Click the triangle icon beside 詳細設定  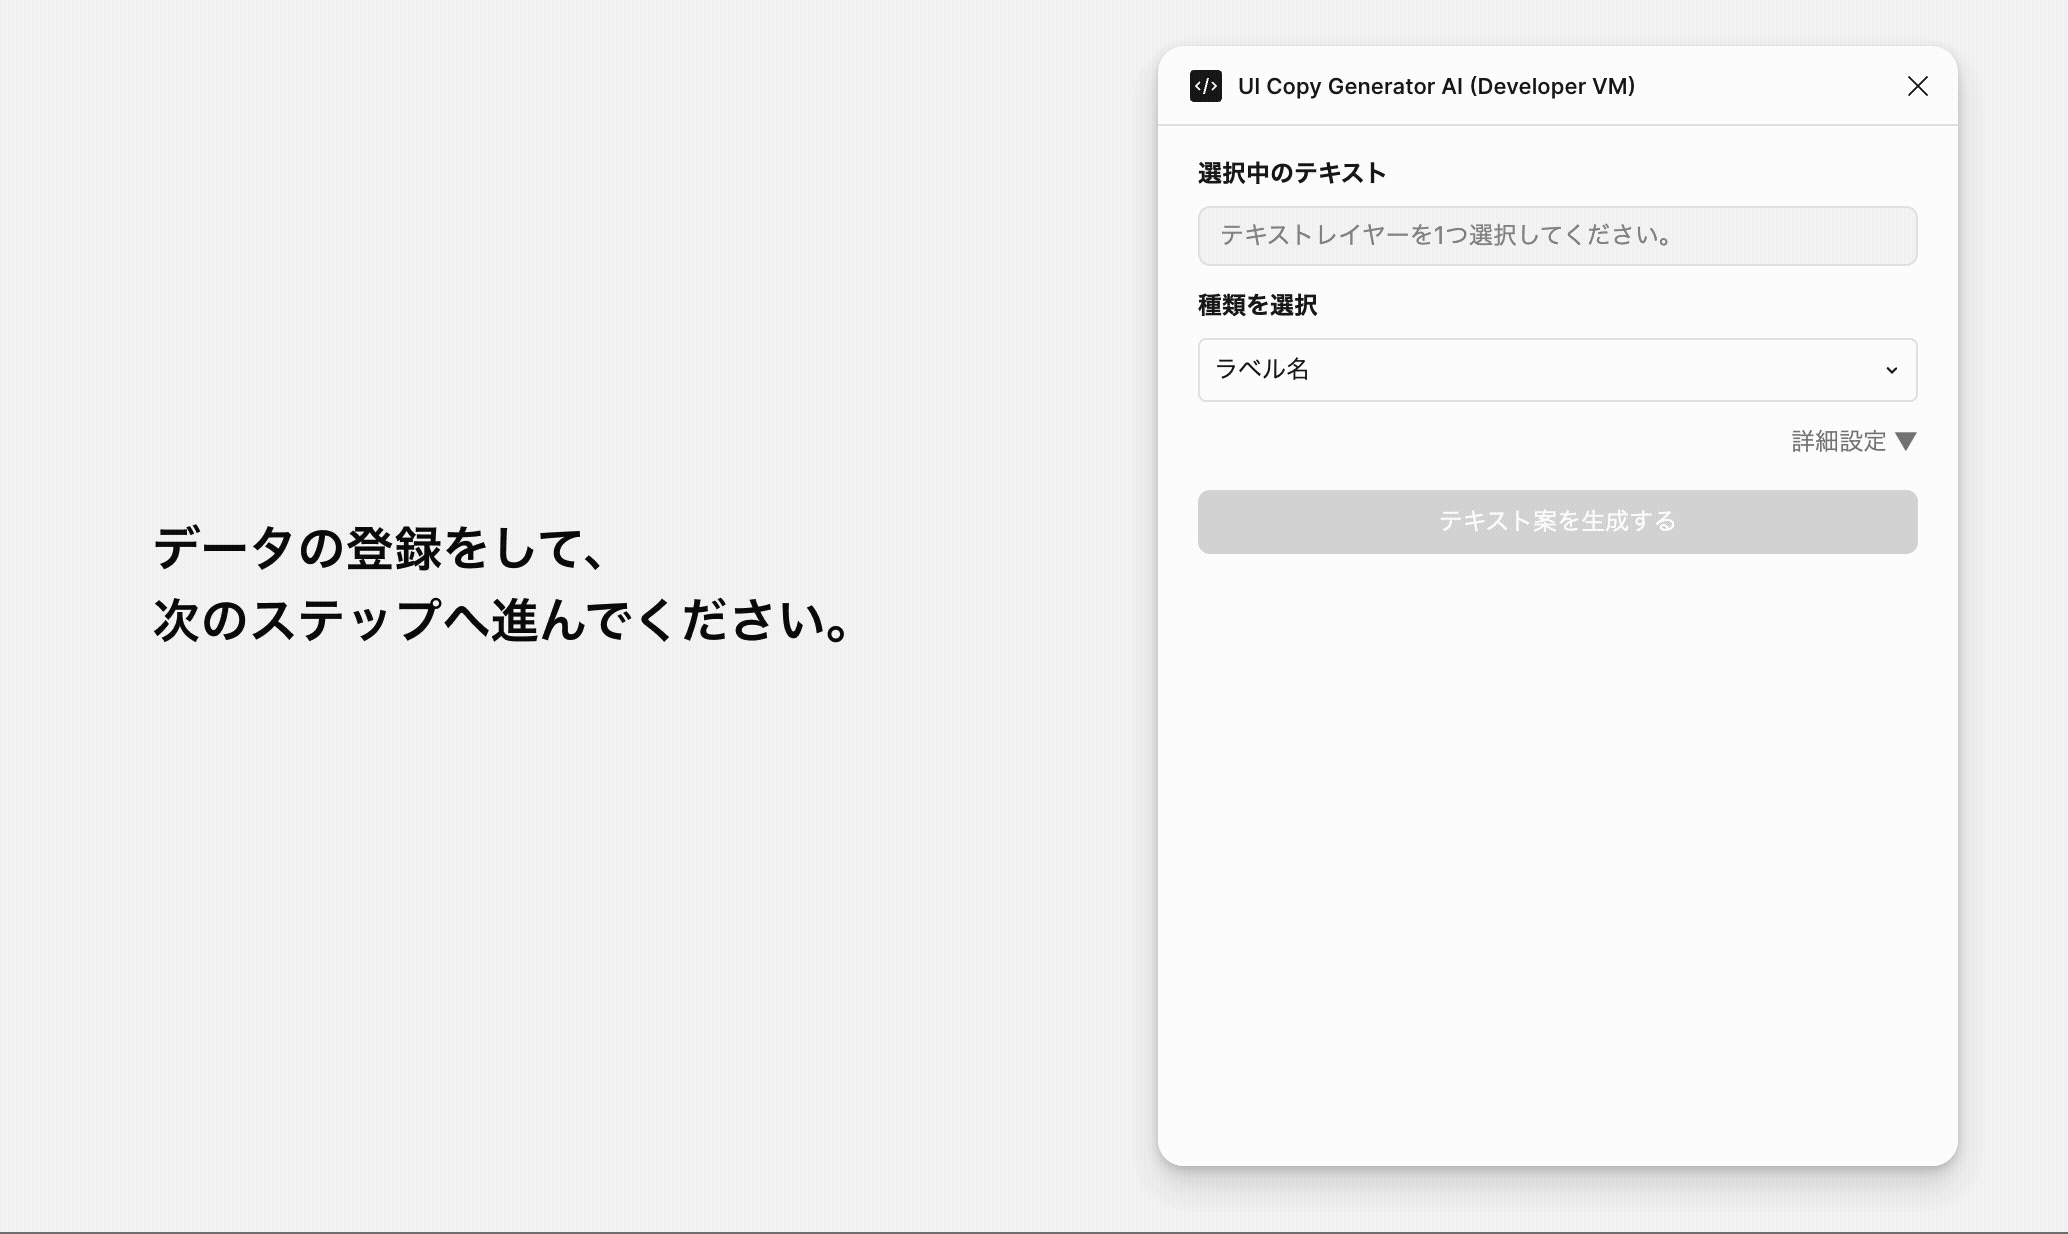click(x=1906, y=441)
